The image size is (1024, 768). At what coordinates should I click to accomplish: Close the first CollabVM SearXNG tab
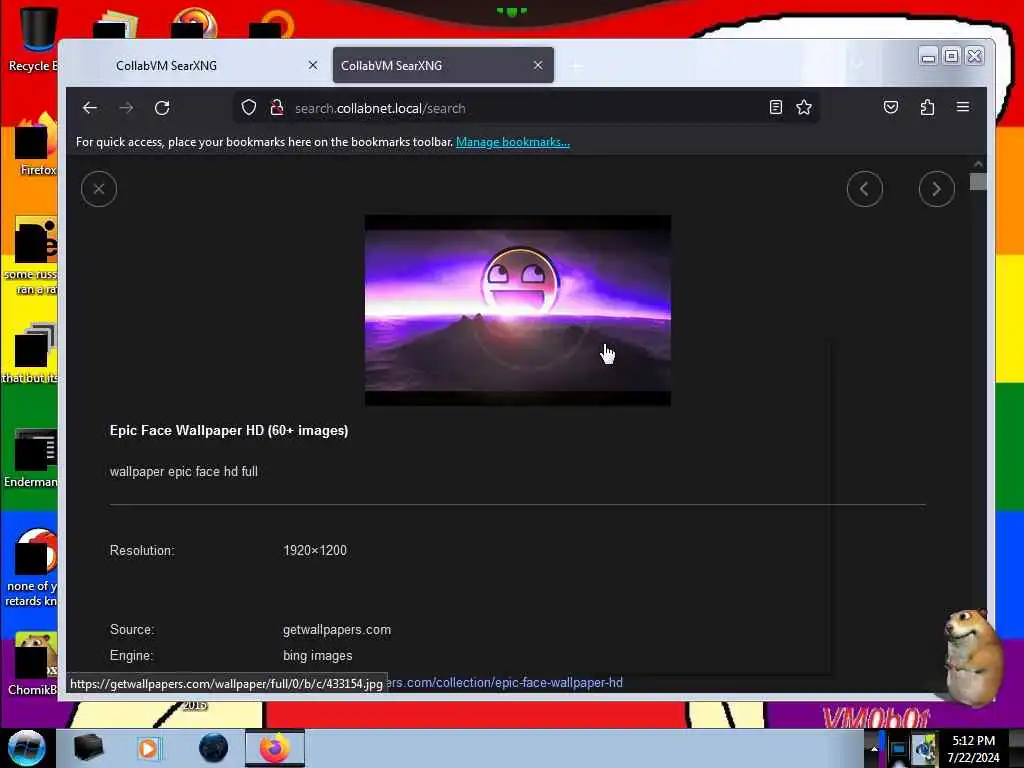point(313,65)
